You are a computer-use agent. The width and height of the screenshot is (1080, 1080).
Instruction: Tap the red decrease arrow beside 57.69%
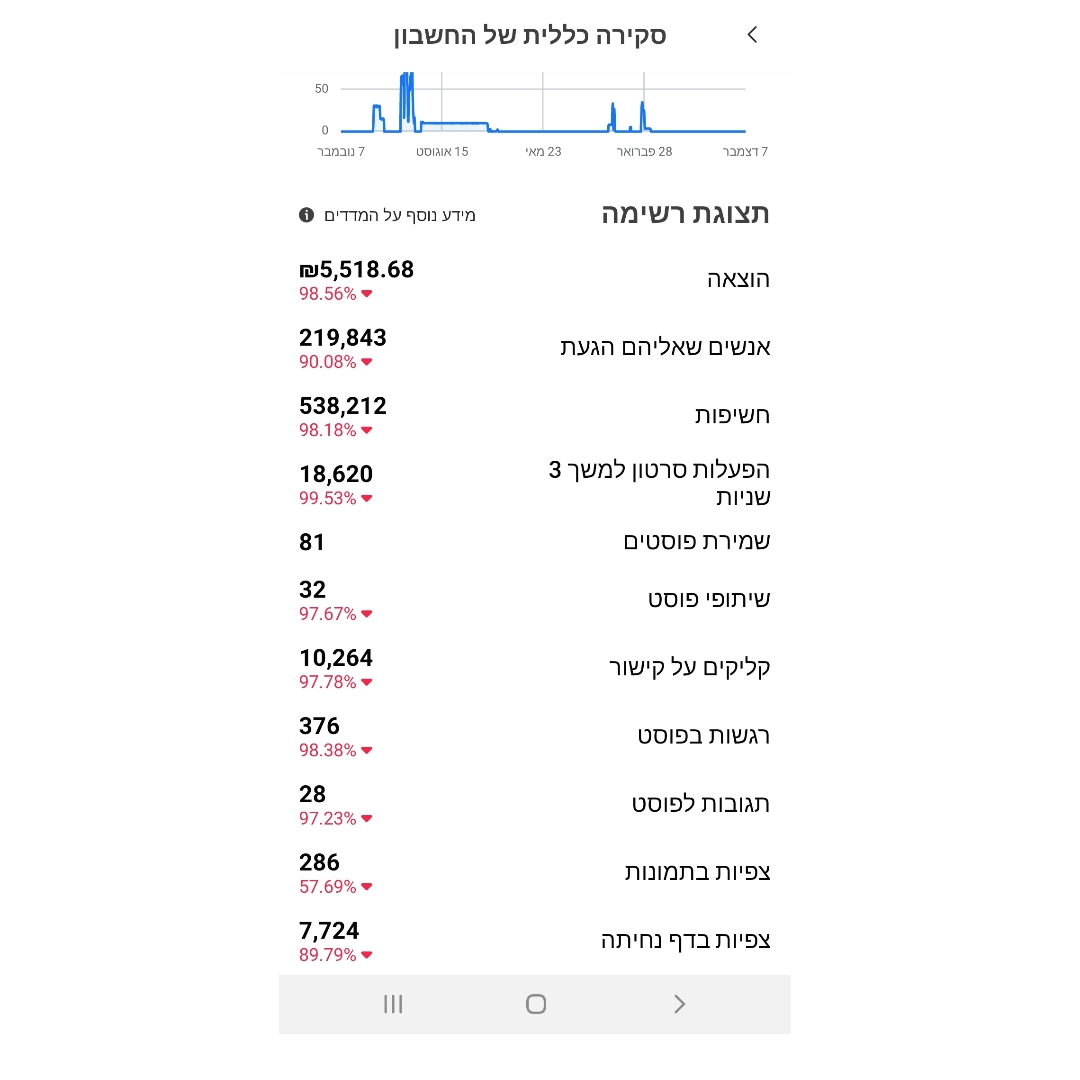366,887
